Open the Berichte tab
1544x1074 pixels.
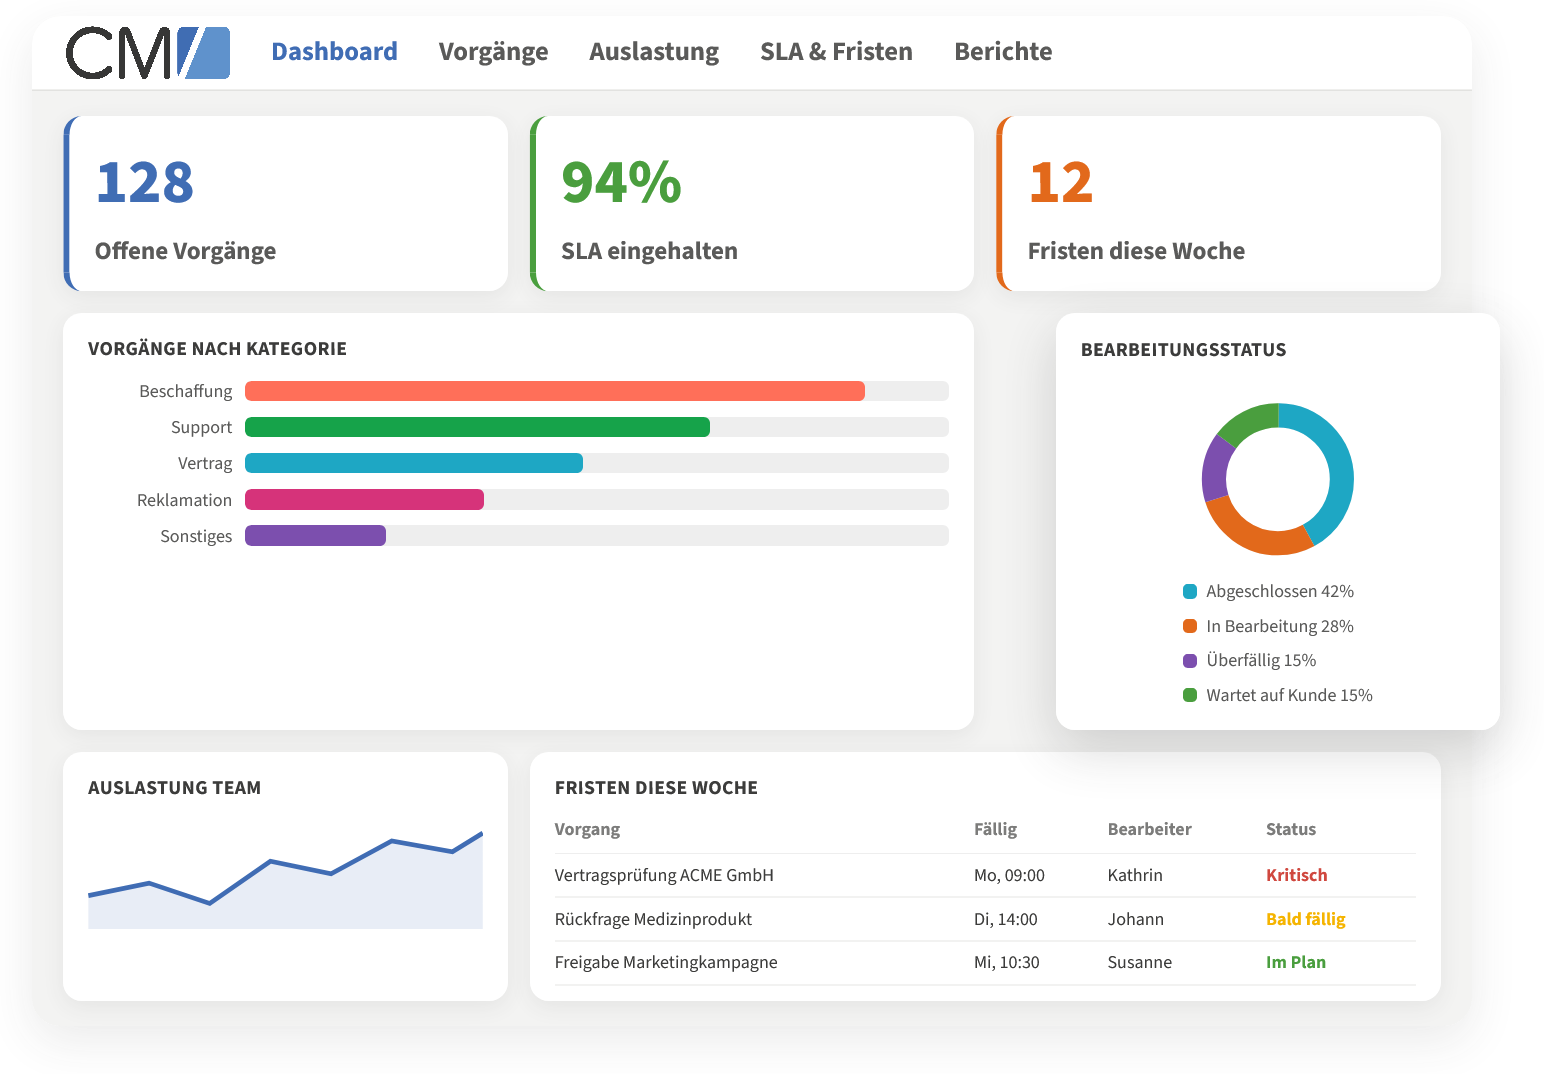(1003, 52)
